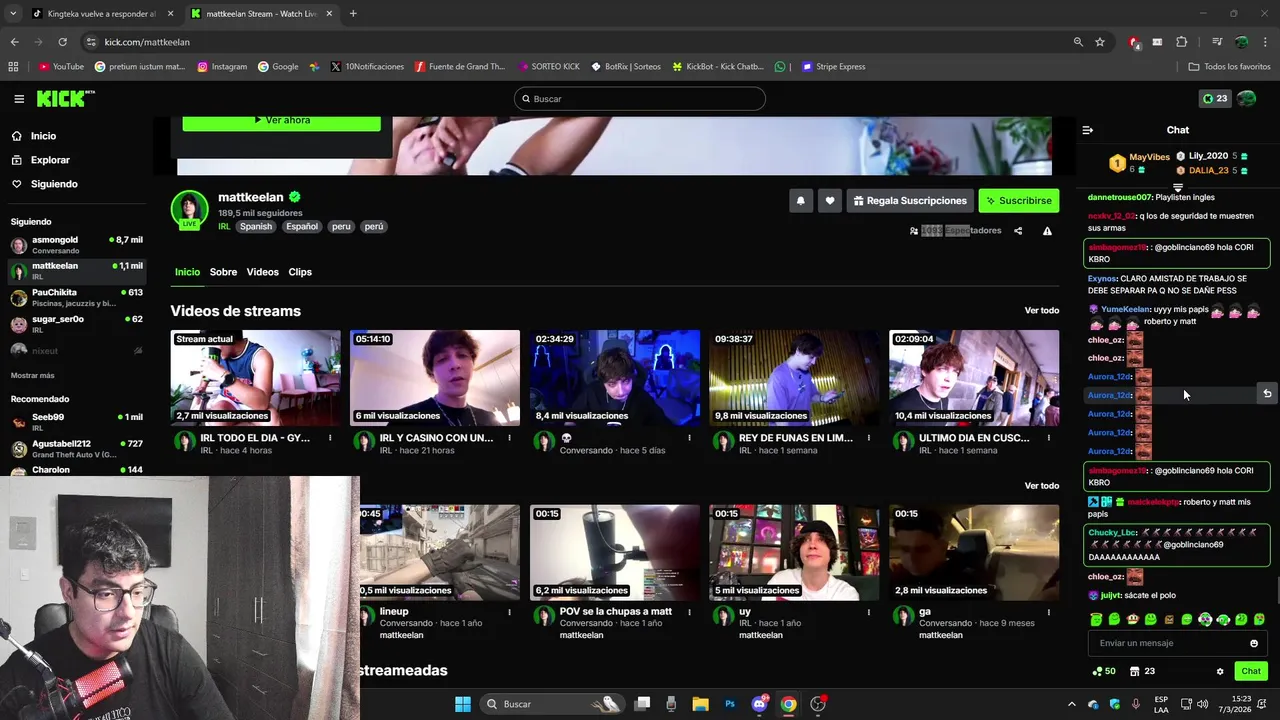Click the share stream icon
1280x720 pixels.
pyautogui.click(x=1018, y=231)
